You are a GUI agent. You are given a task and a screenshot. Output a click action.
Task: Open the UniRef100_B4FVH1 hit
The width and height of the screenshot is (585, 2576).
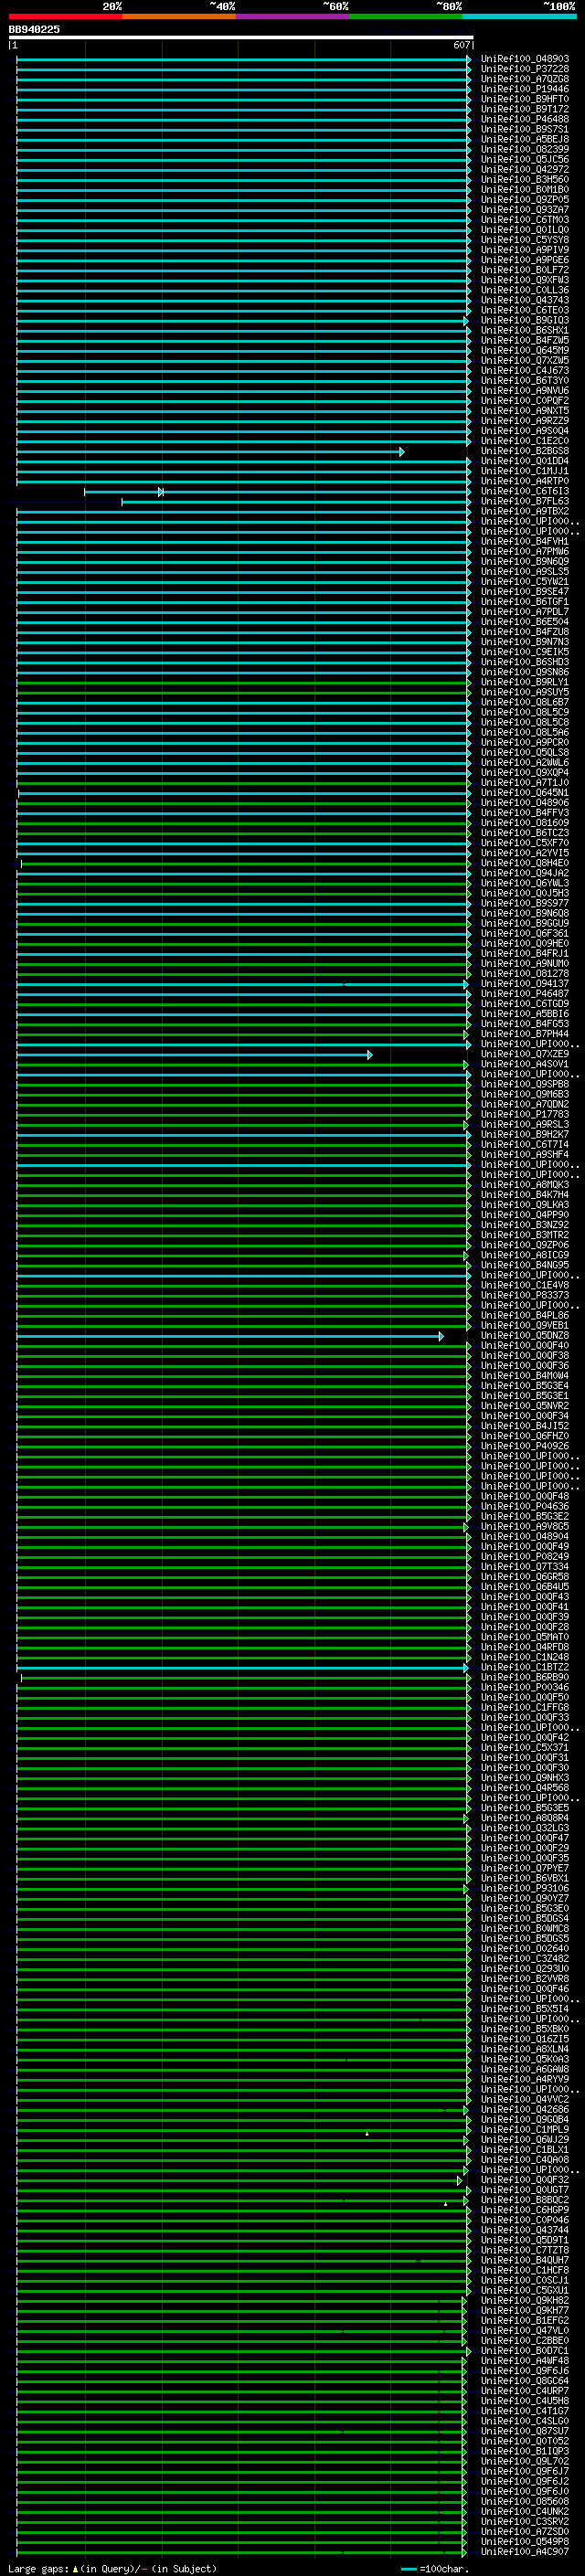click(525, 541)
